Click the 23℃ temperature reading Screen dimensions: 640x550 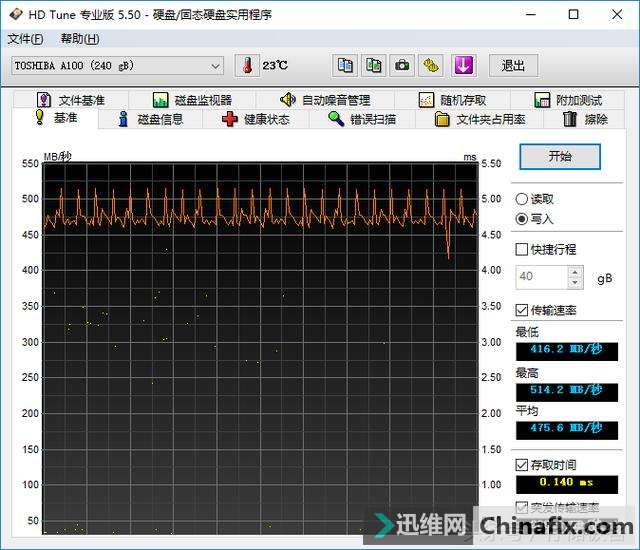275,65
